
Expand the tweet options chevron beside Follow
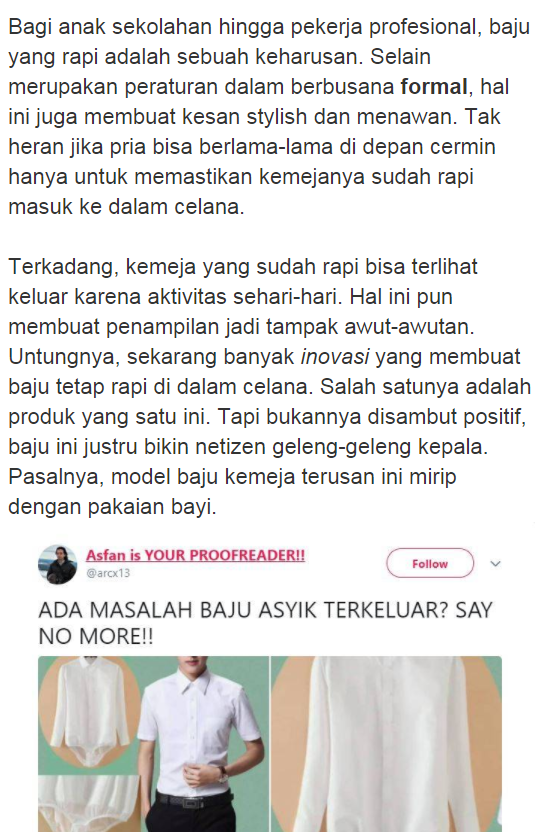495,564
